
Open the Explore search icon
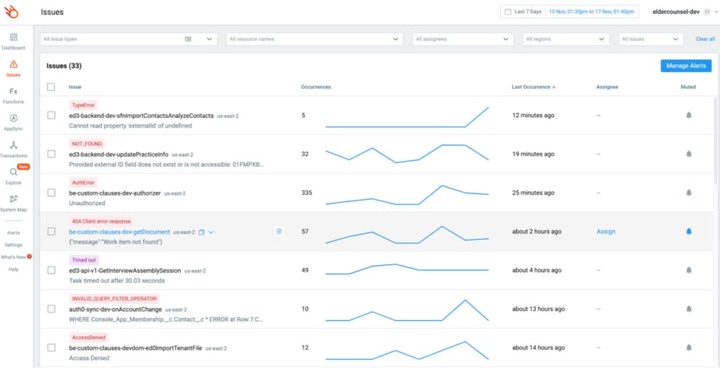pos(13,172)
